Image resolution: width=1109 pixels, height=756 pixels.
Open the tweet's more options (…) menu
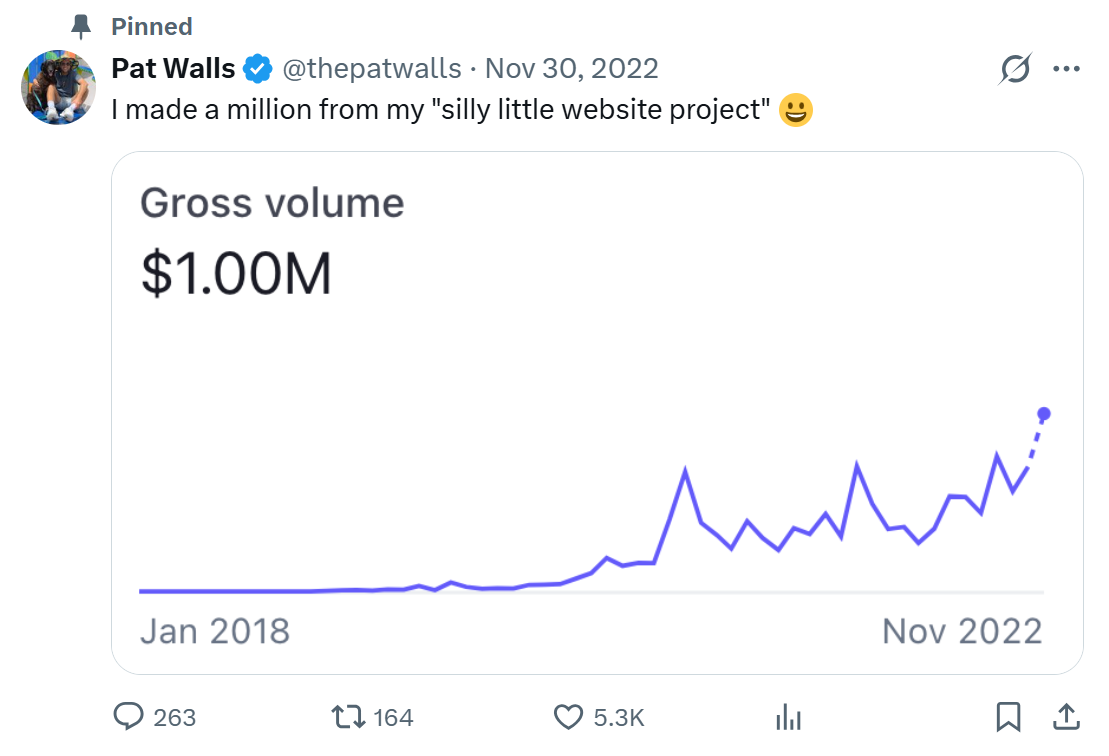[1067, 69]
